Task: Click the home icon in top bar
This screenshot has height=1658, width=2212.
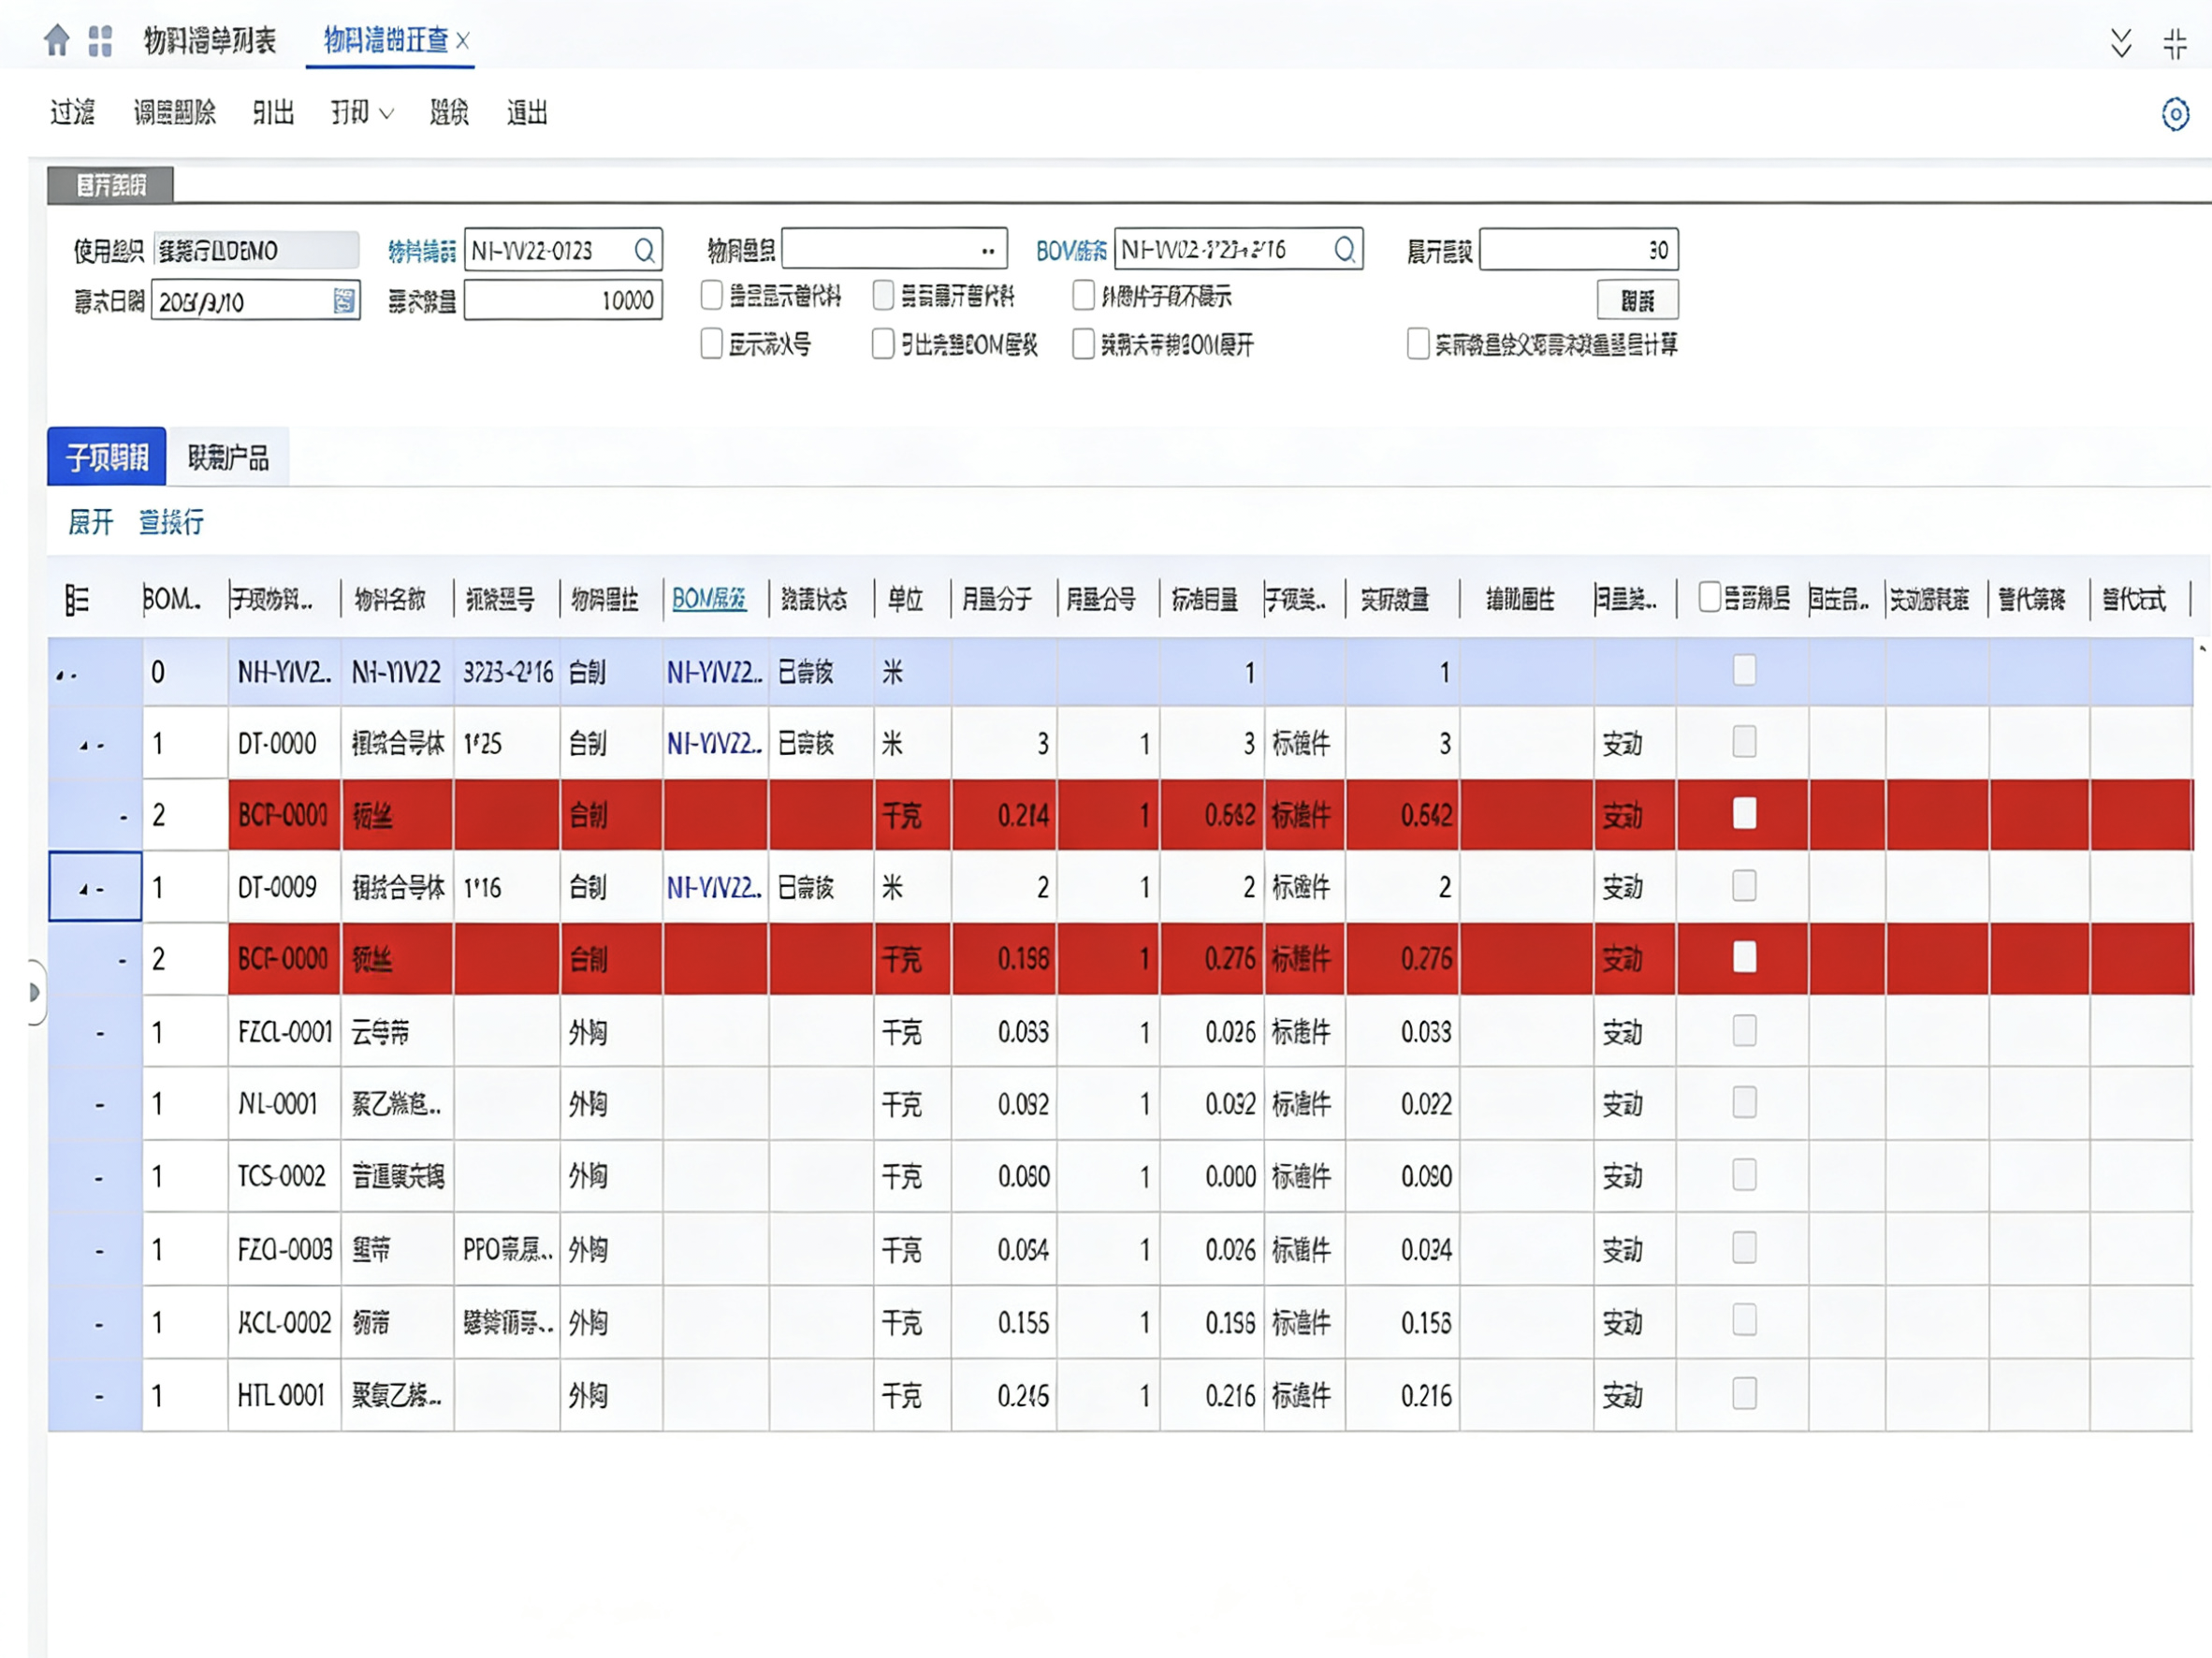Action: [x=57, y=41]
